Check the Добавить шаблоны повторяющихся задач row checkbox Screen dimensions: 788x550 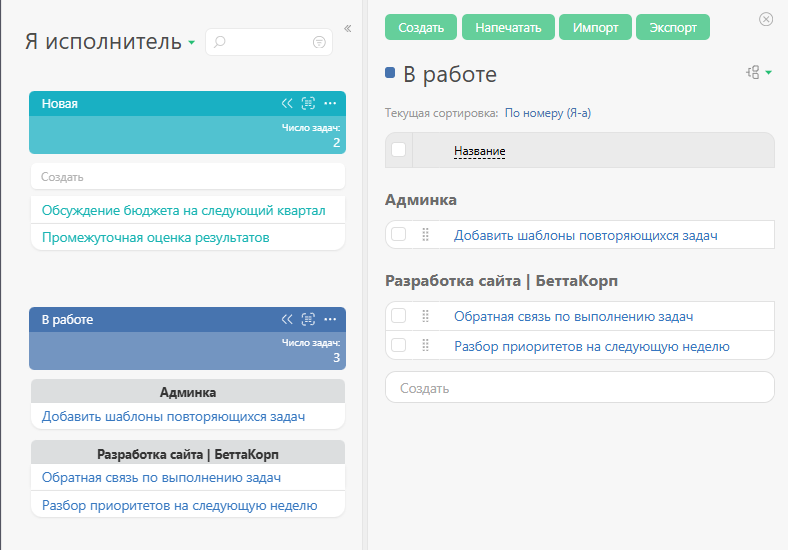coord(399,234)
